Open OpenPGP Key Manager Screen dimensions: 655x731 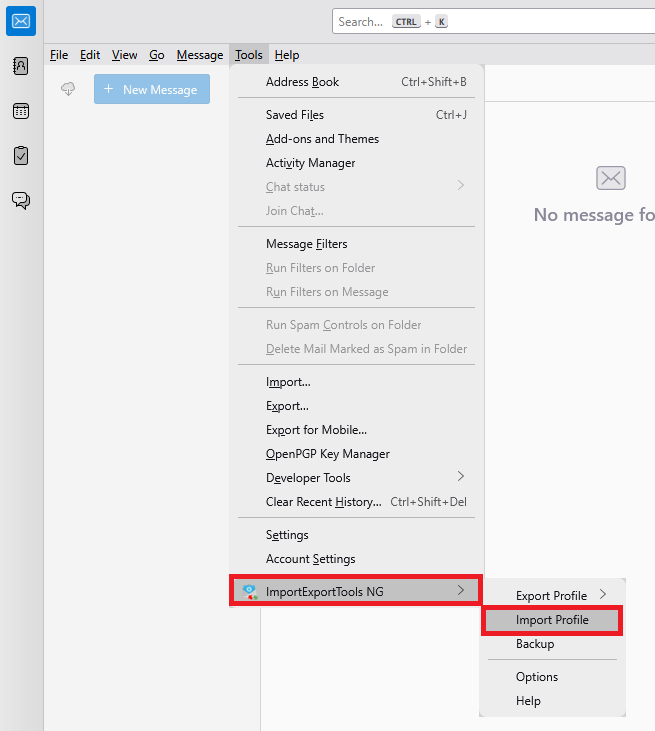coord(357,454)
